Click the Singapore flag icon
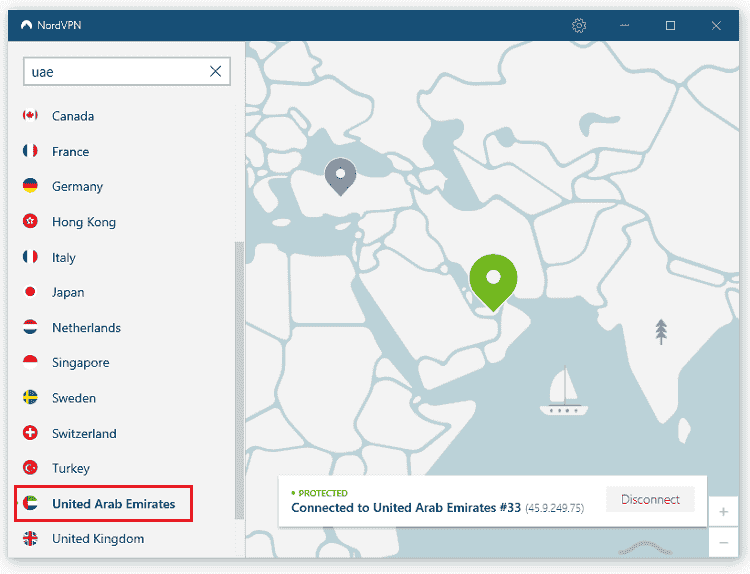750x574 pixels. tap(30, 362)
